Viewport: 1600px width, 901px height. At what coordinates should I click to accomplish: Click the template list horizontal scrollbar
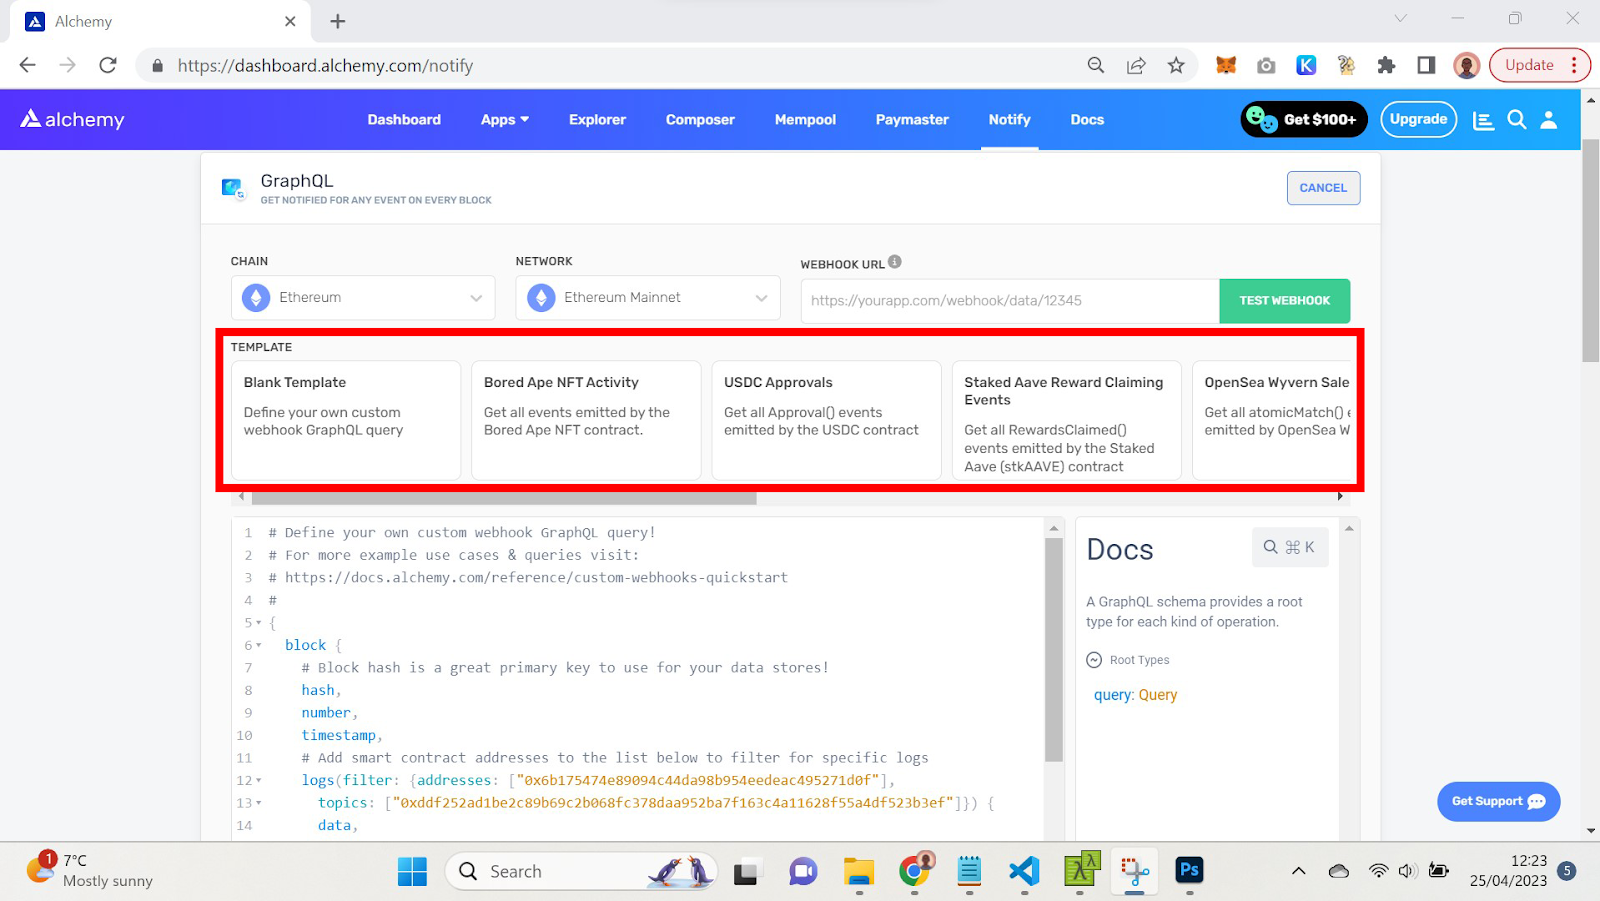pos(504,497)
